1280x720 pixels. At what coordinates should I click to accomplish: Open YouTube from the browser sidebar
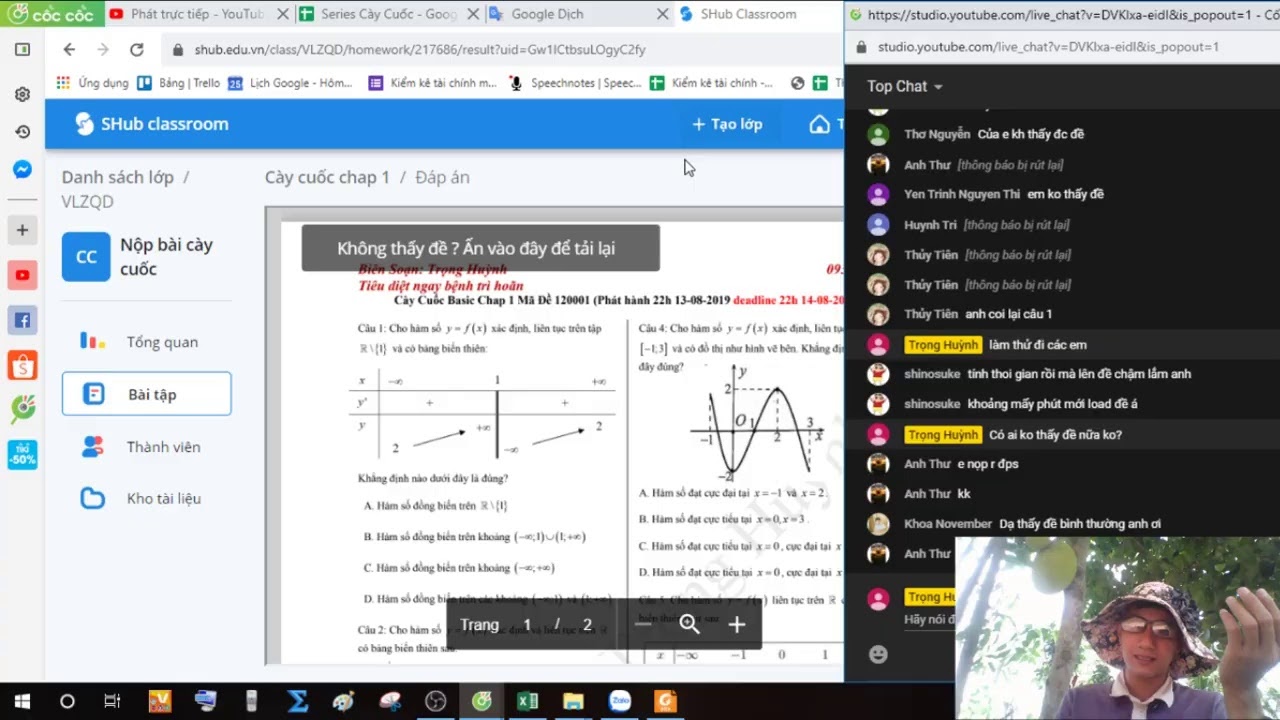22,275
